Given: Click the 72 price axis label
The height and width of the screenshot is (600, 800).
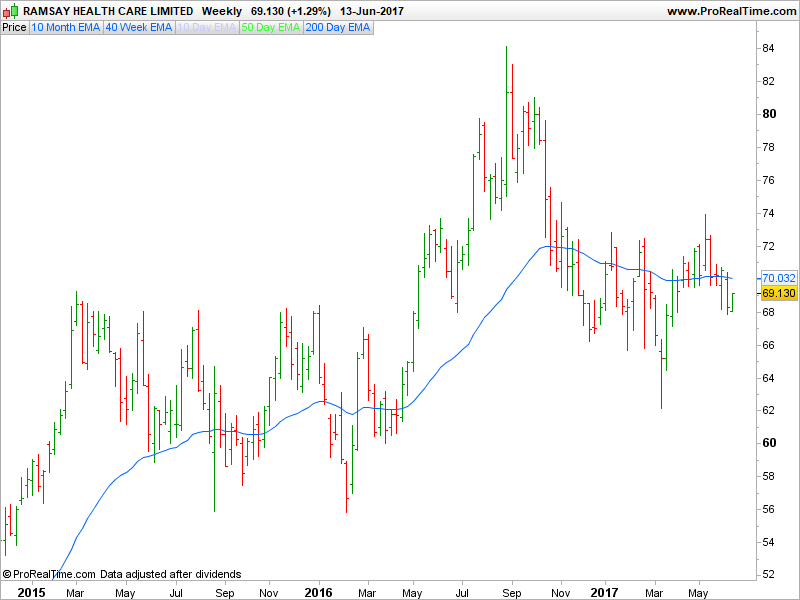Looking at the screenshot, I should click(x=768, y=246).
